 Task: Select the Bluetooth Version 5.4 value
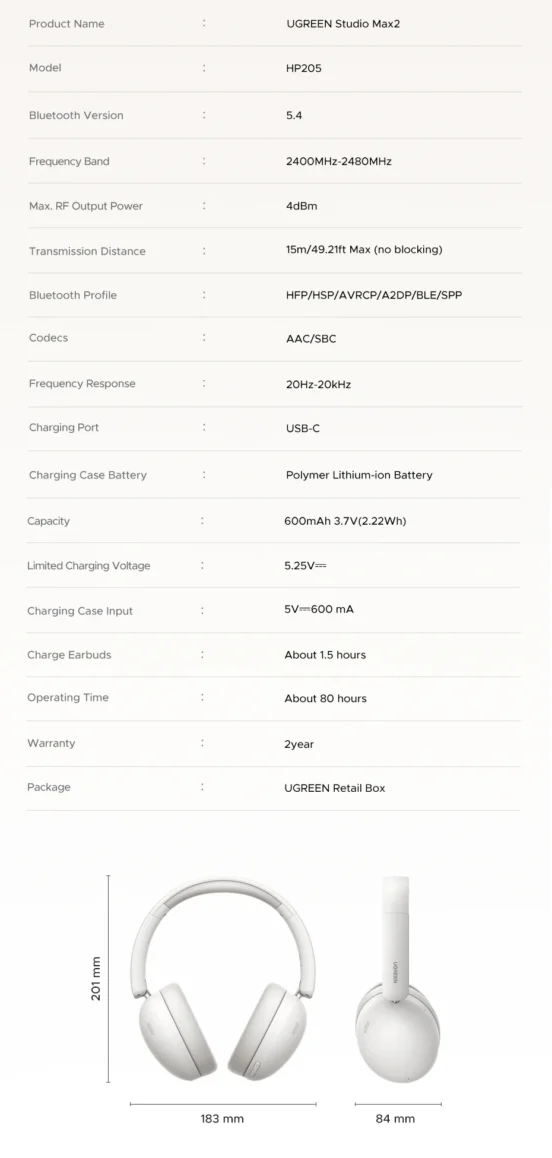pyautogui.click(x=294, y=115)
